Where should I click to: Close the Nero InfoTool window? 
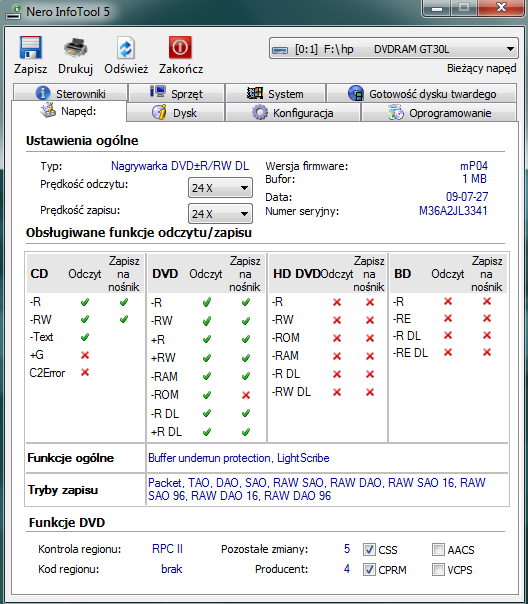(x=501, y=8)
